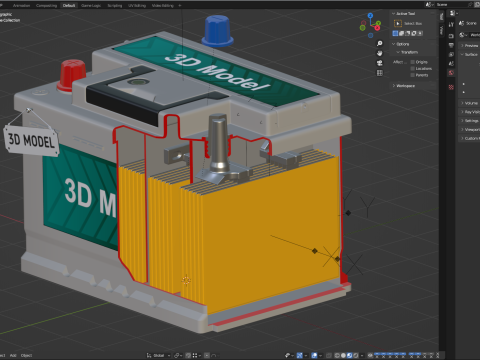This screenshot has height=360, width=480.
Task: Open the UV Editing workspace tab
Action: (x=137, y=5)
